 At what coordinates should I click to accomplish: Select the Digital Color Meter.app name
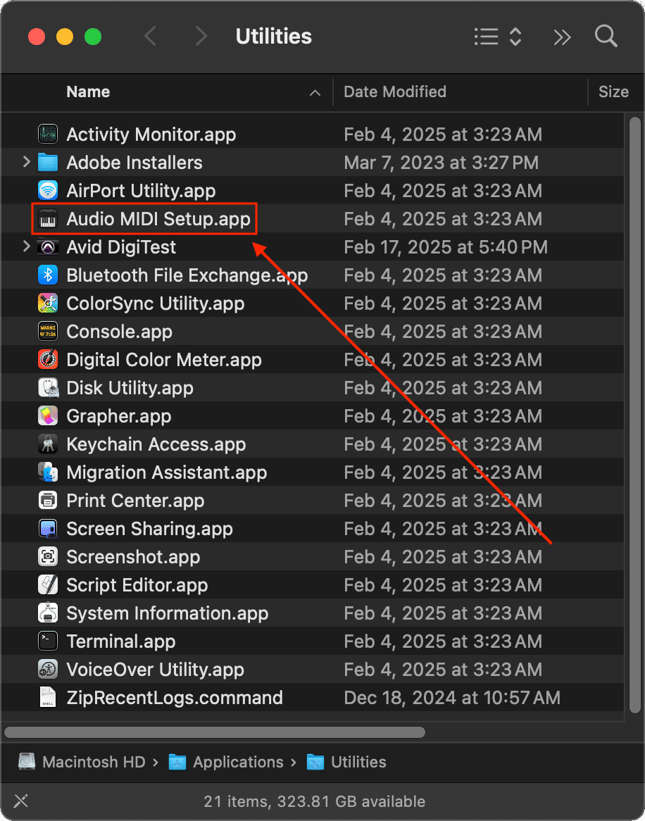click(x=164, y=360)
